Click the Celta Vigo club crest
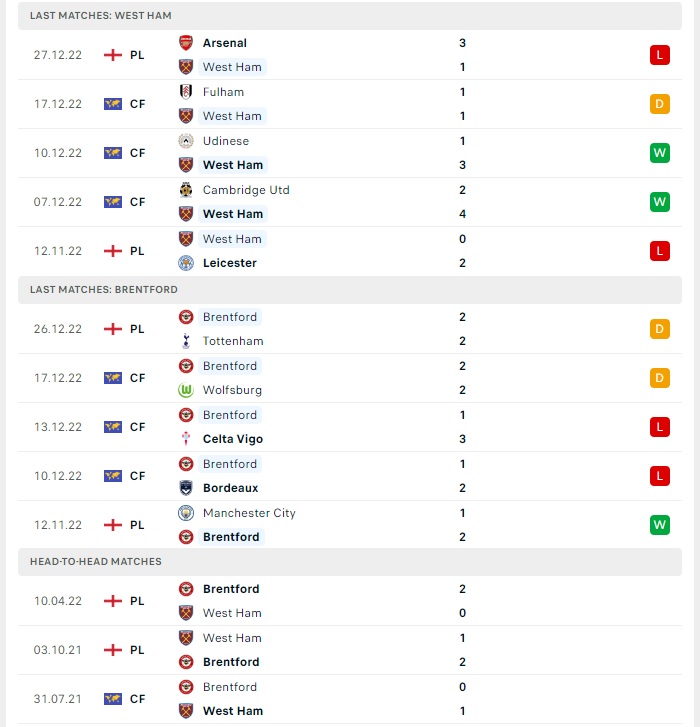This screenshot has width=700, height=727. (x=186, y=439)
